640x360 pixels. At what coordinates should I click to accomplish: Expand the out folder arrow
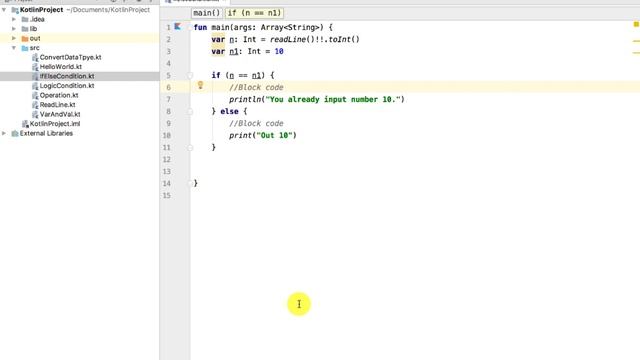click(x=14, y=38)
